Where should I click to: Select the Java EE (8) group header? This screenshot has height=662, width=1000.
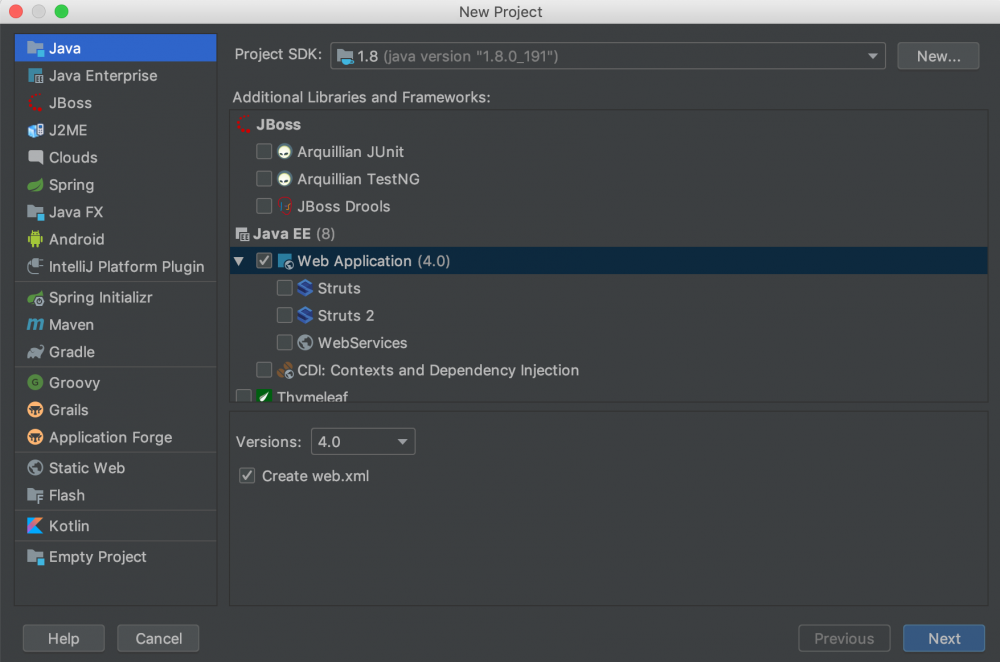coord(608,234)
